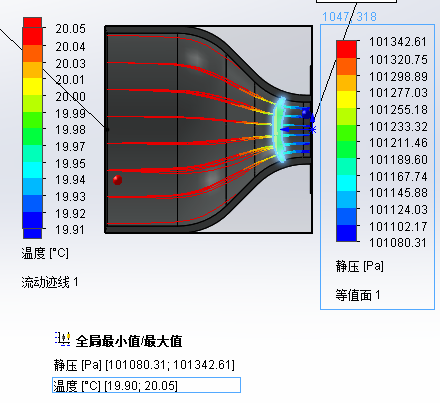Click the blue asterisk probe marker at outlet
440x403 pixels.
click(x=313, y=130)
